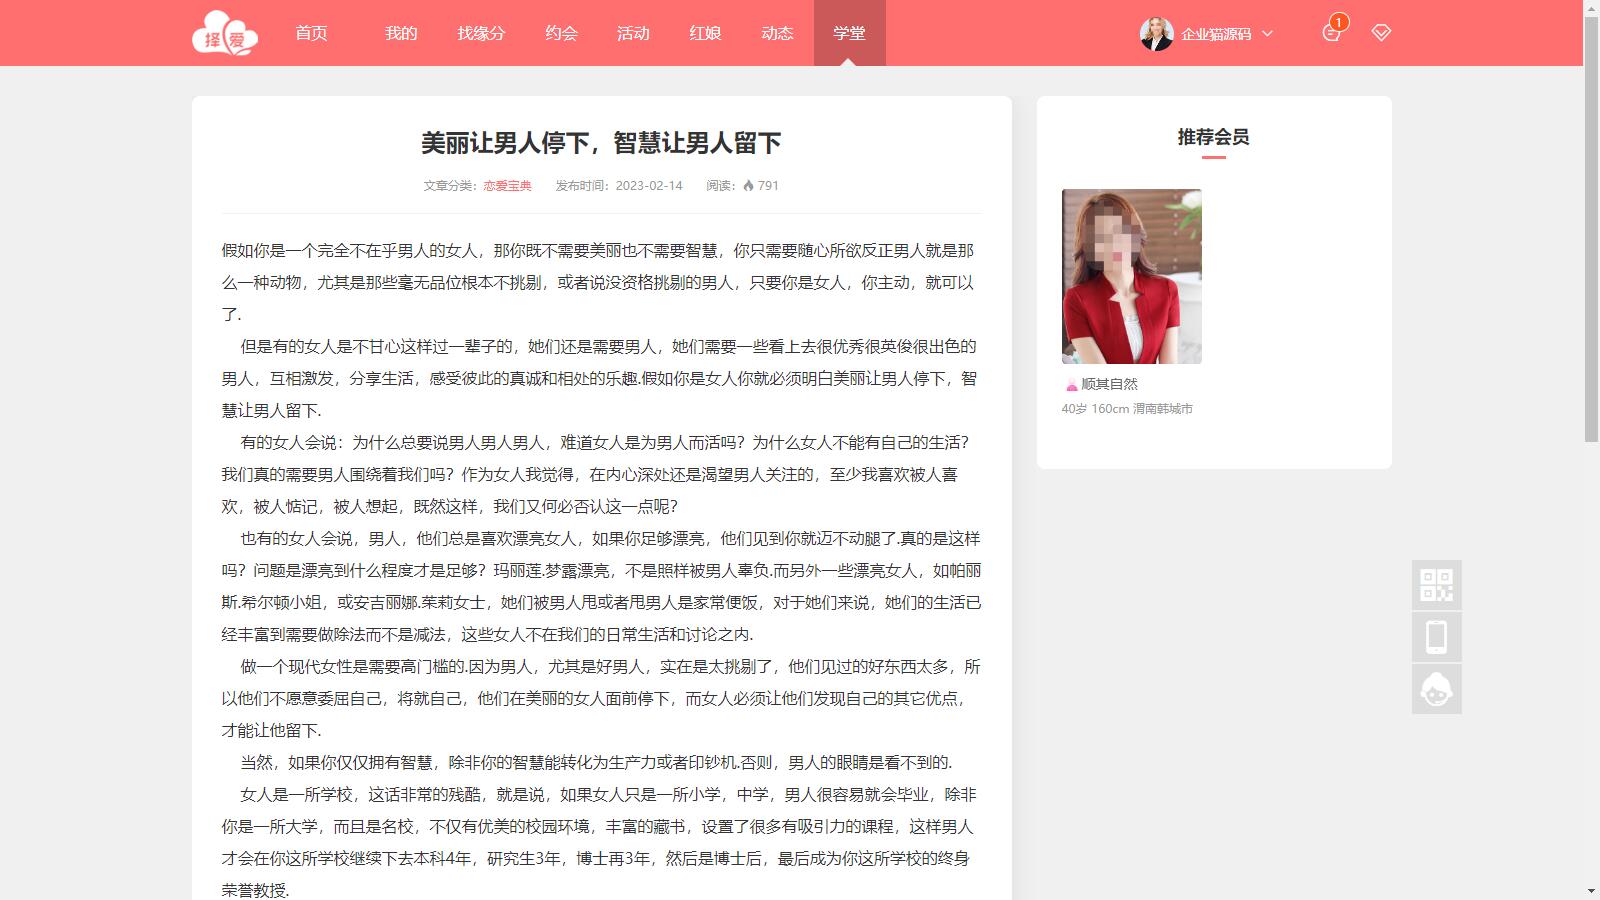Click the user avatar in header
The height and width of the screenshot is (900, 1600).
point(1156,34)
